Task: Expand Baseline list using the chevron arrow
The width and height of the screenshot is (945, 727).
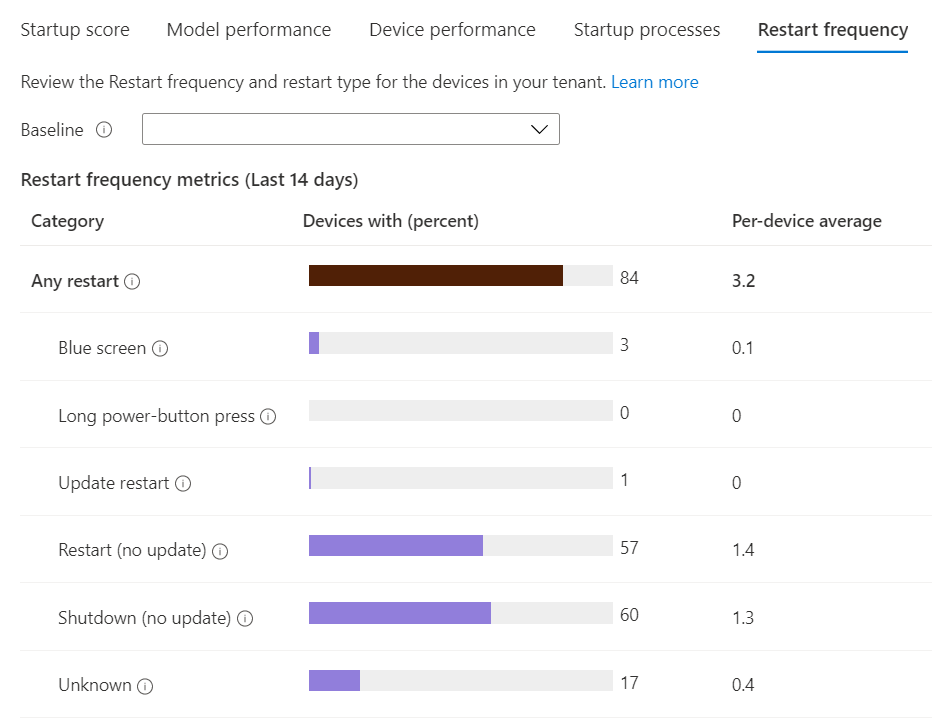Action: tap(539, 129)
